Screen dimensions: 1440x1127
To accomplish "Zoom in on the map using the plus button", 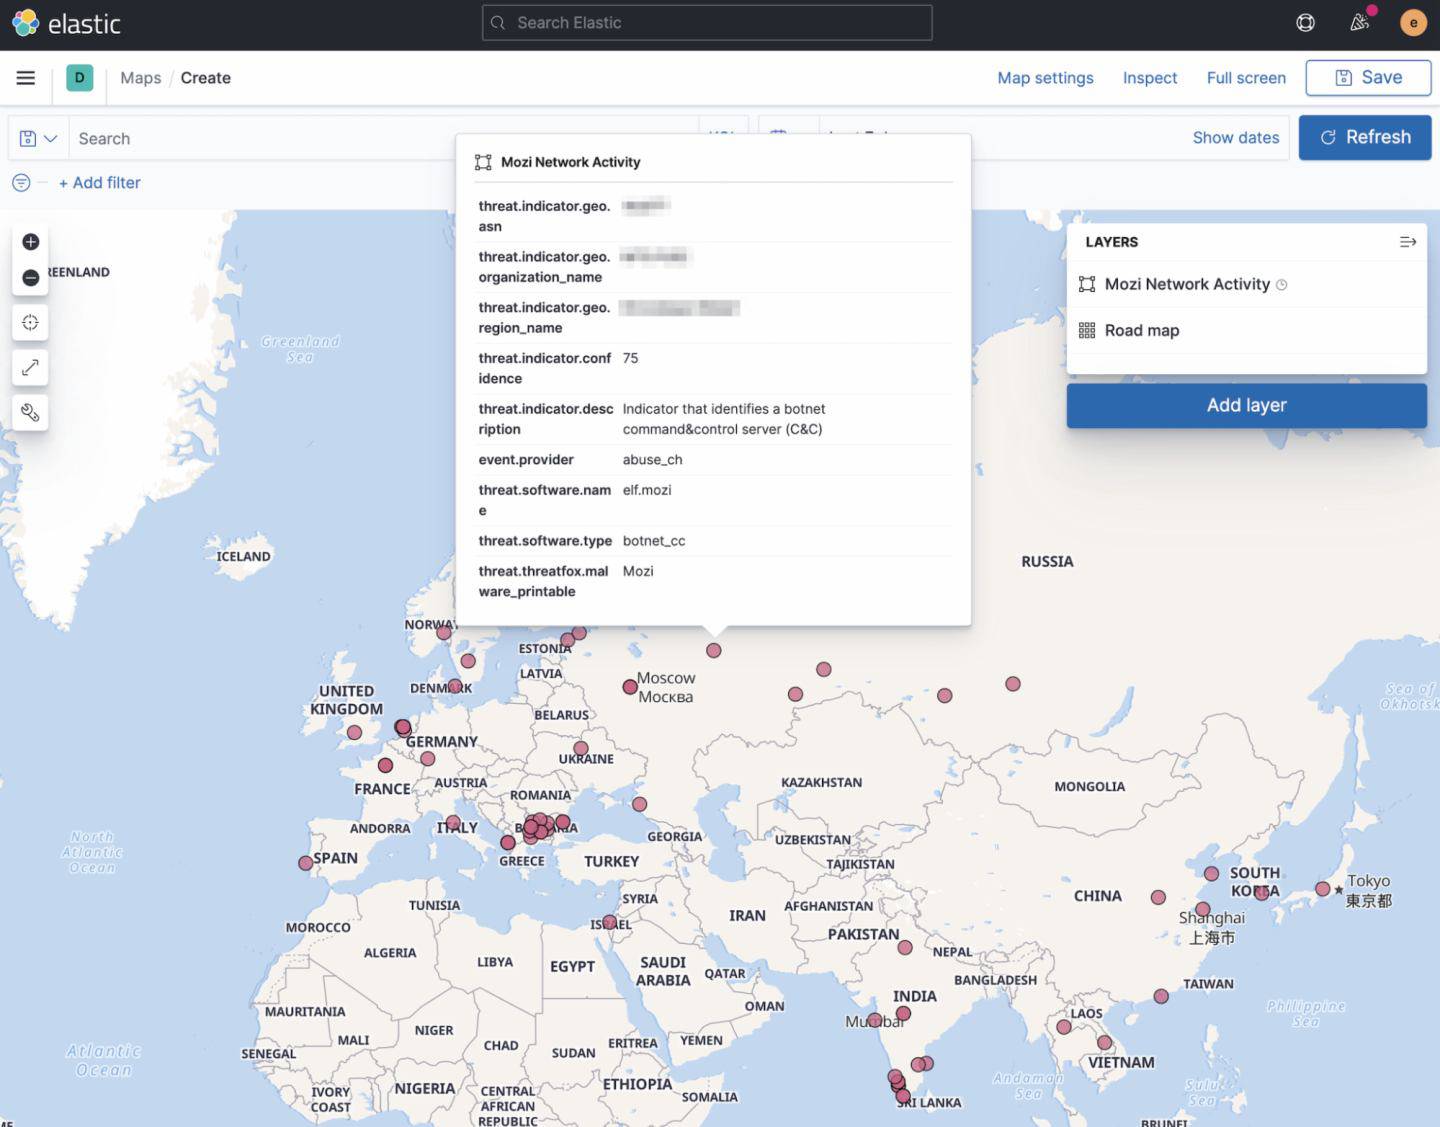I will coord(30,241).
